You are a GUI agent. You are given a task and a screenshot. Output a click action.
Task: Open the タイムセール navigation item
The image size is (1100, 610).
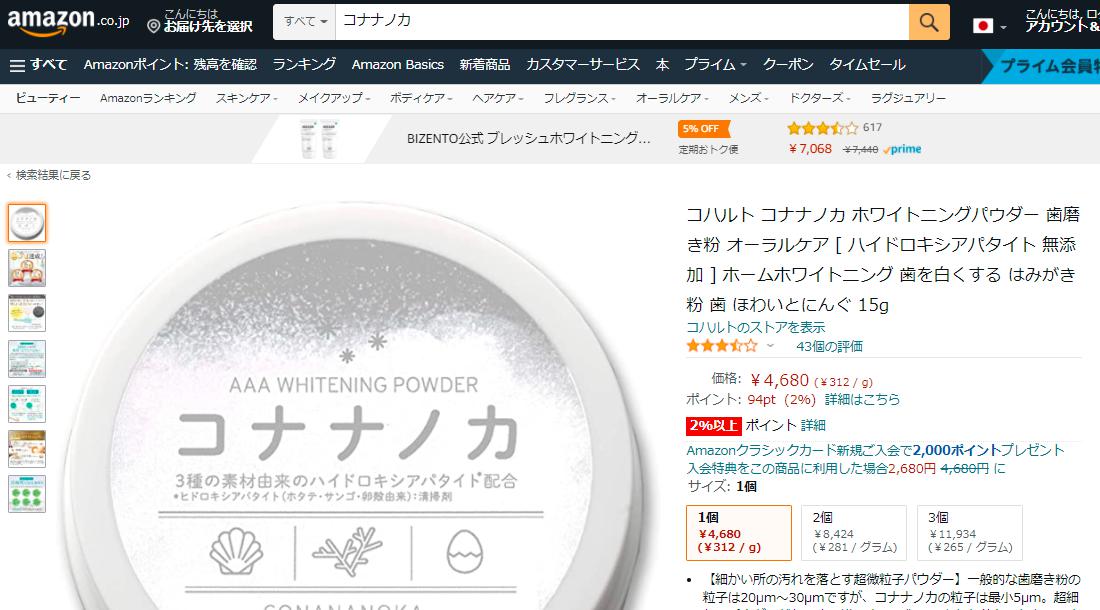[867, 65]
